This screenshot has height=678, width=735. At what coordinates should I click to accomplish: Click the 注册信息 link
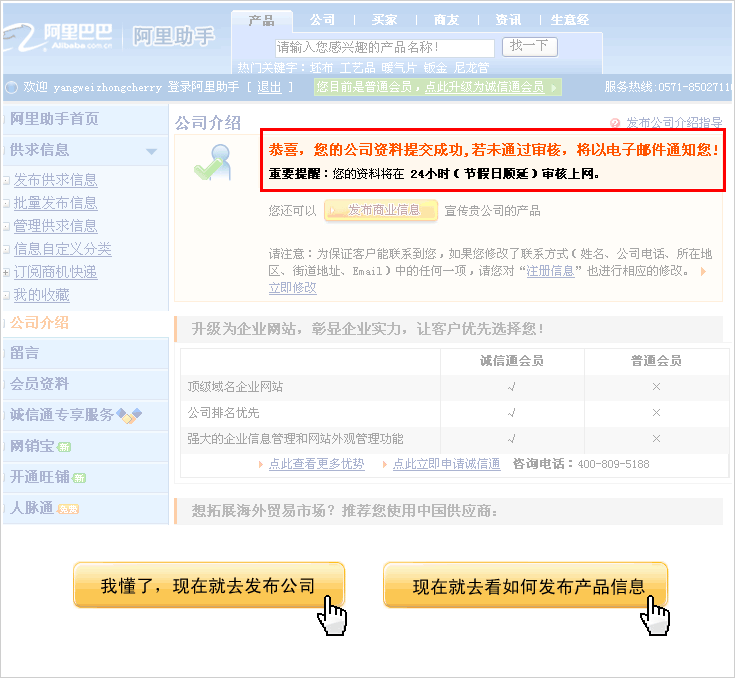pyautogui.click(x=550, y=271)
